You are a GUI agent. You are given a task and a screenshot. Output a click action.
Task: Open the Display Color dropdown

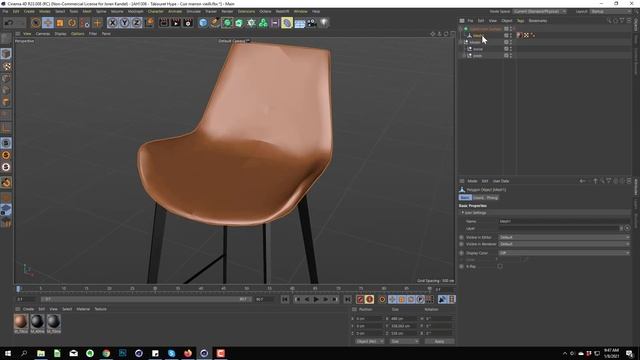pos(564,253)
